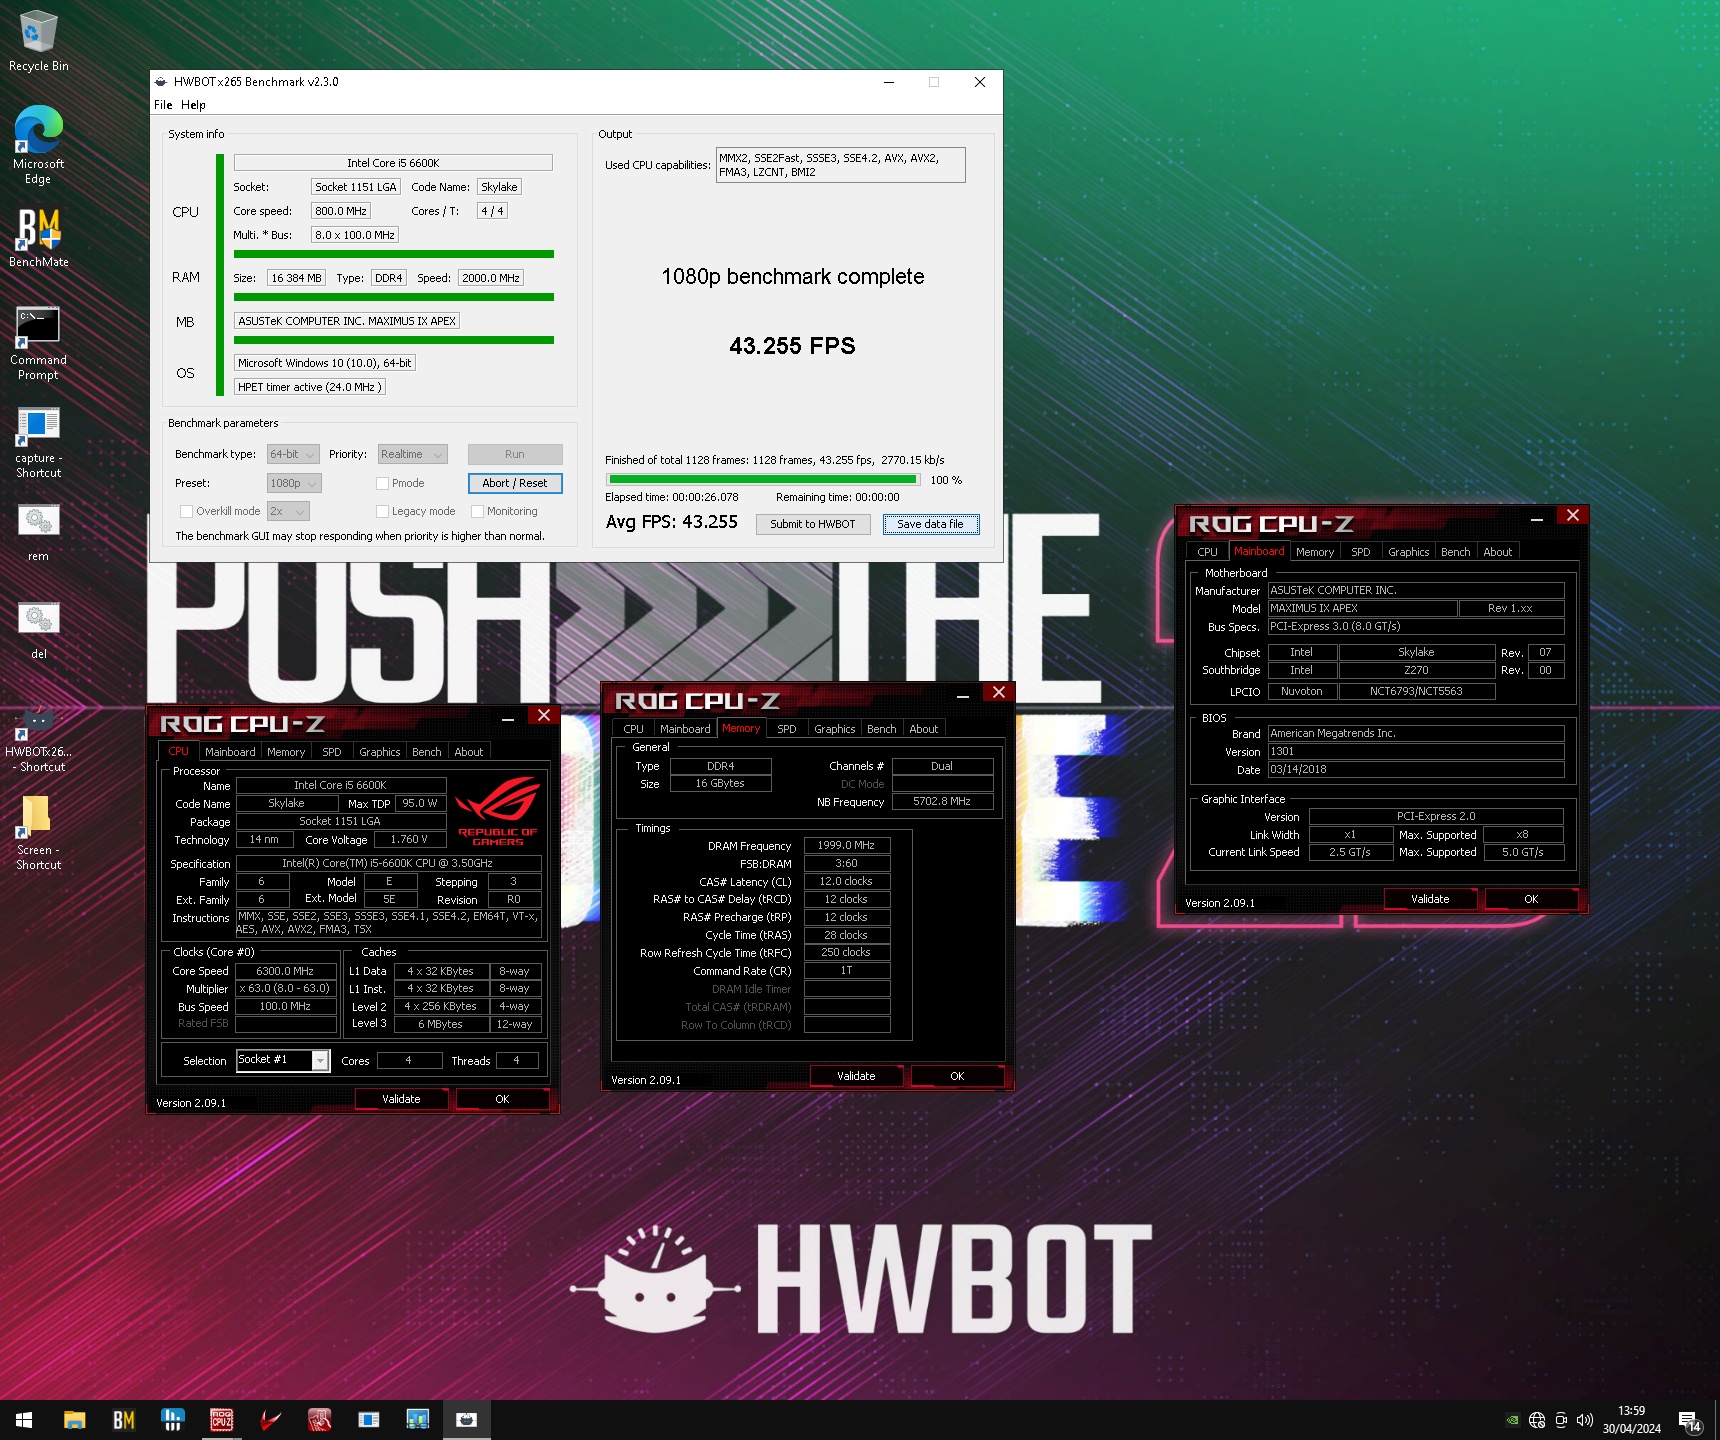Switch to Graphics tab in CPU-Z Mainboard window
This screenshot has width=1720, height=1440.
click(x=1408, y=552)
